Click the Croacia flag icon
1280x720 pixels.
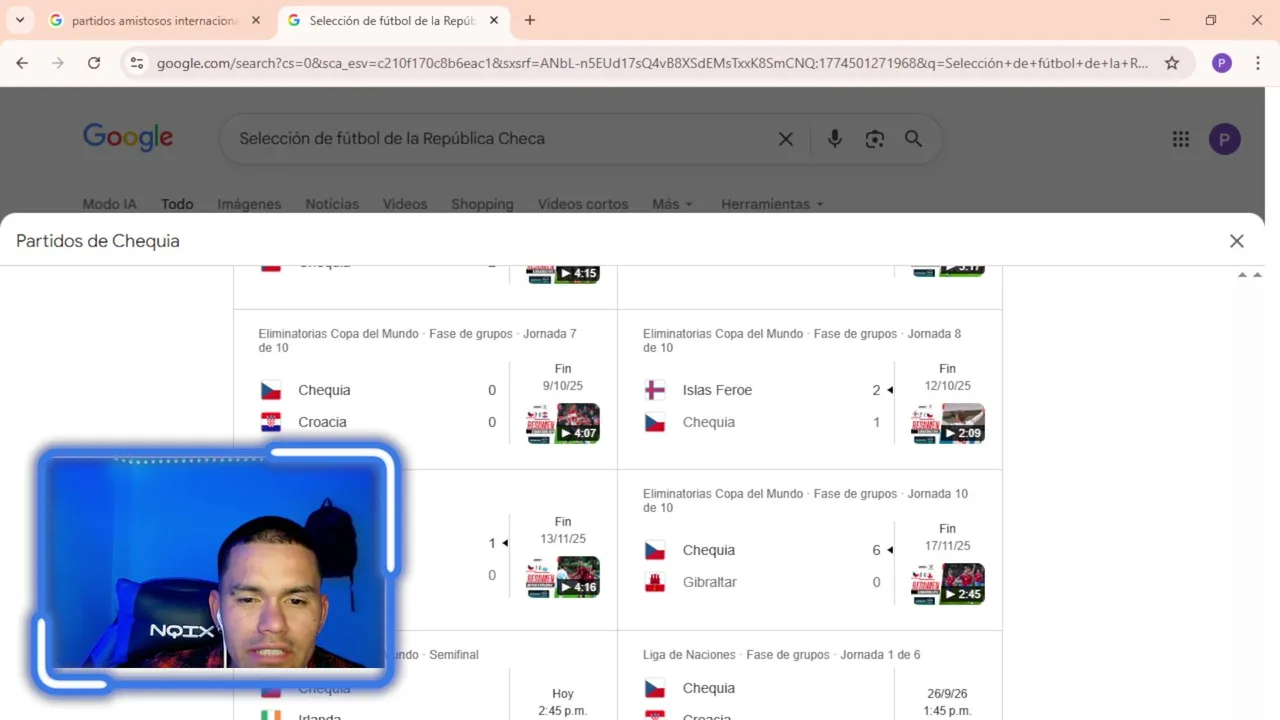270,422
